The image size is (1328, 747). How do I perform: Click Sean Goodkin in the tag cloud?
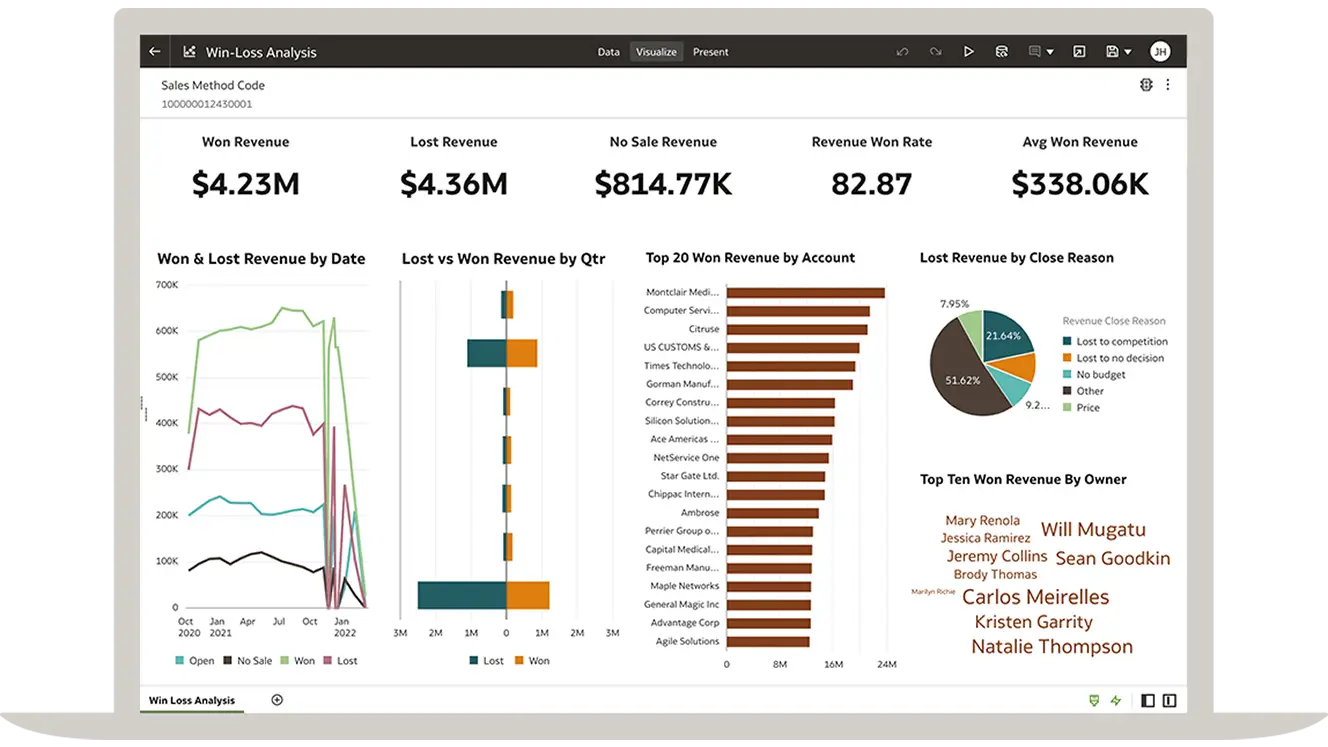1112,559
